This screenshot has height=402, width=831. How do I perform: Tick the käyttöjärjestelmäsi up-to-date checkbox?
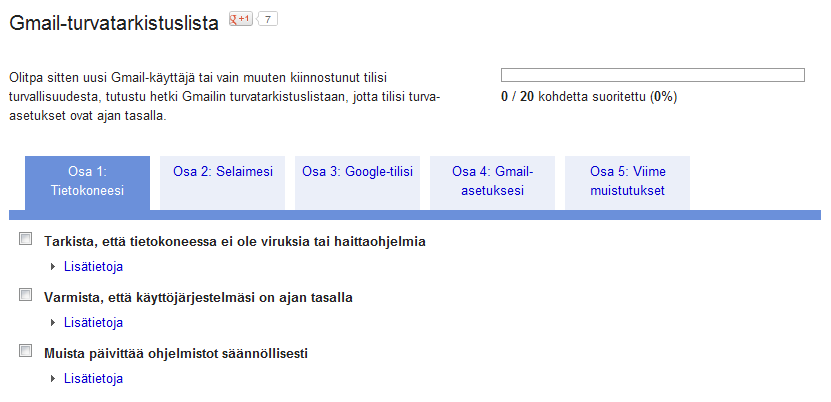coord(26,296)
